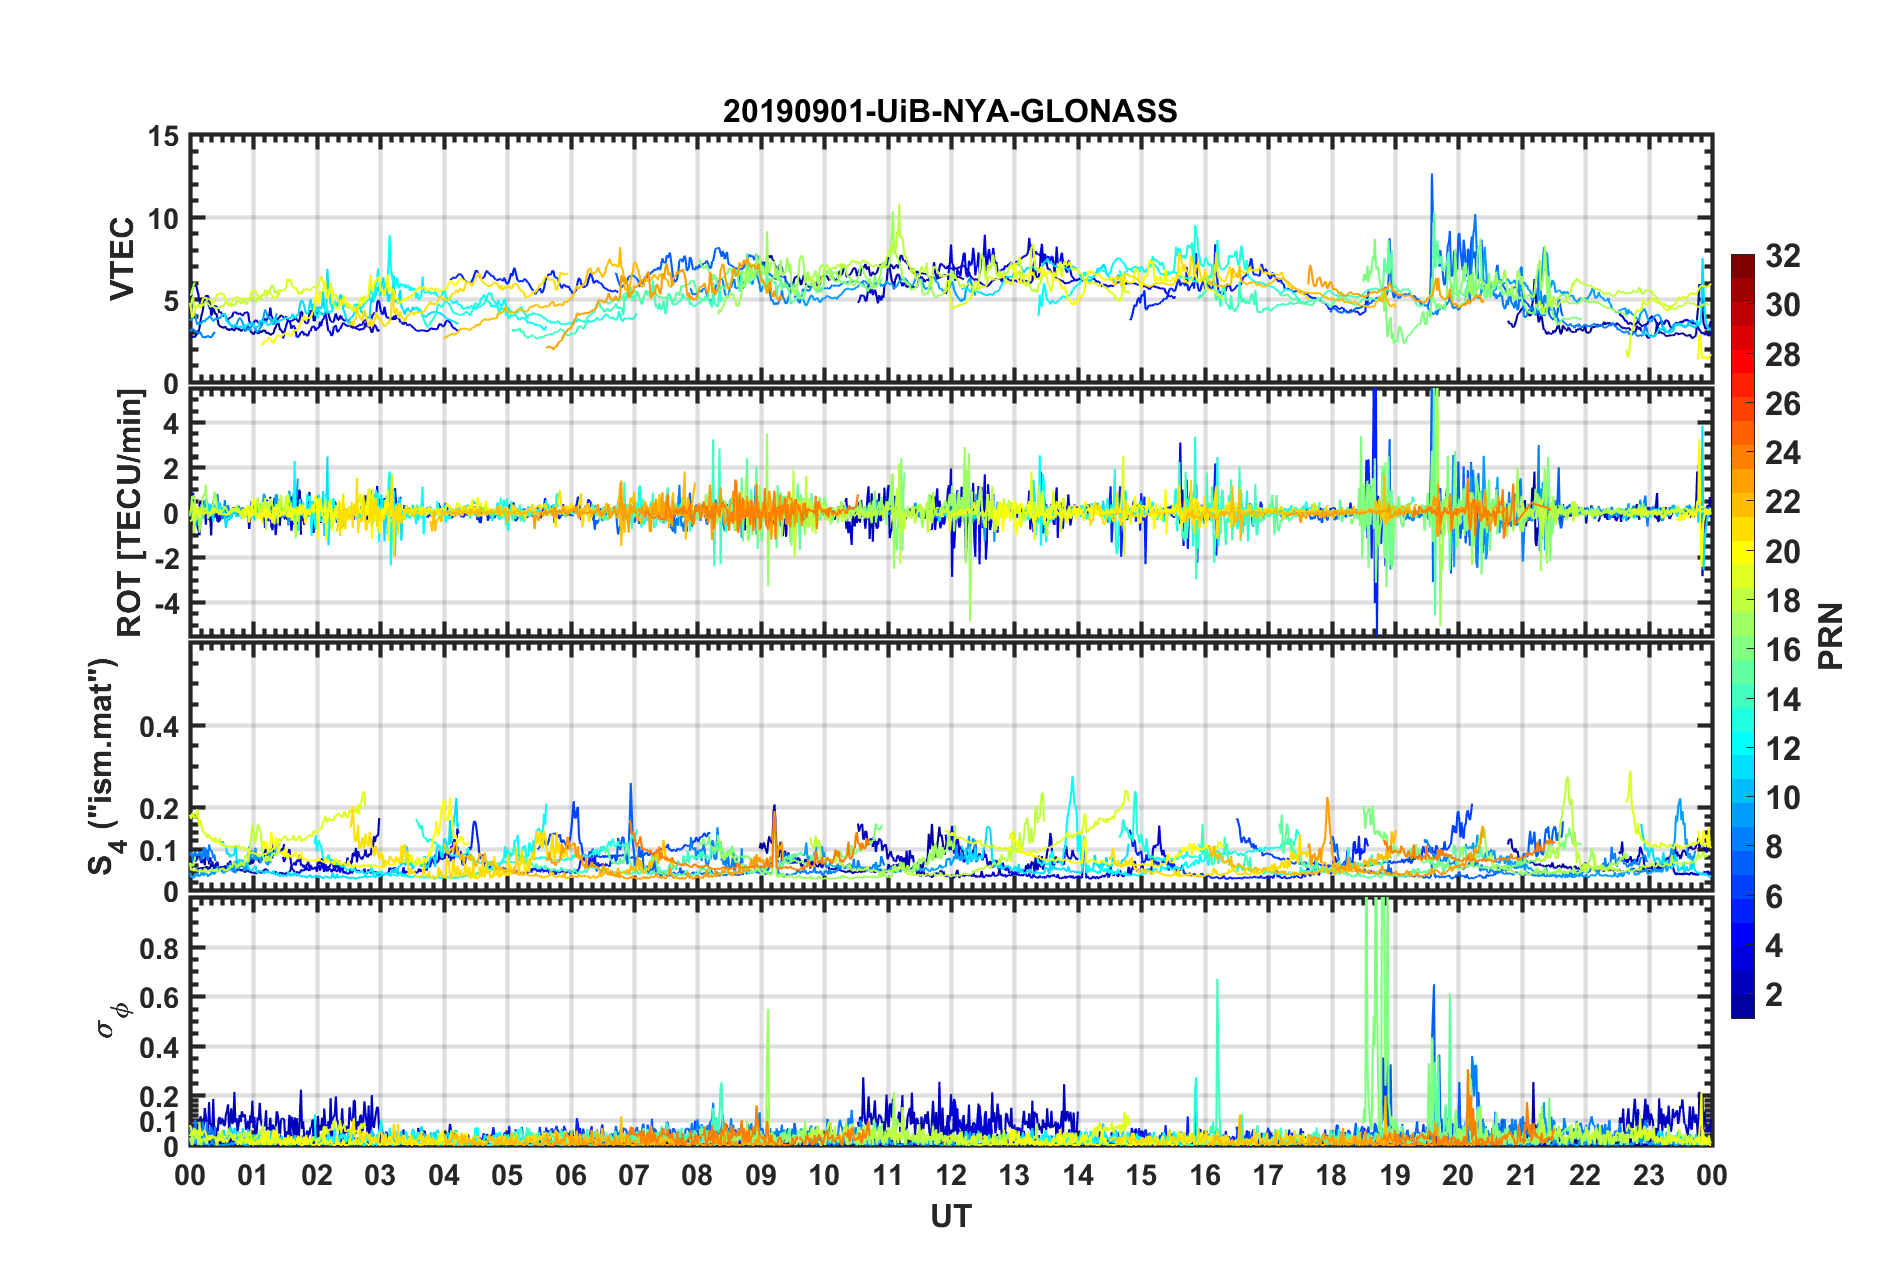Screen dimensions: 1902x1272
Task: Click the UT x-axis label
Action: pos(951,1215)
